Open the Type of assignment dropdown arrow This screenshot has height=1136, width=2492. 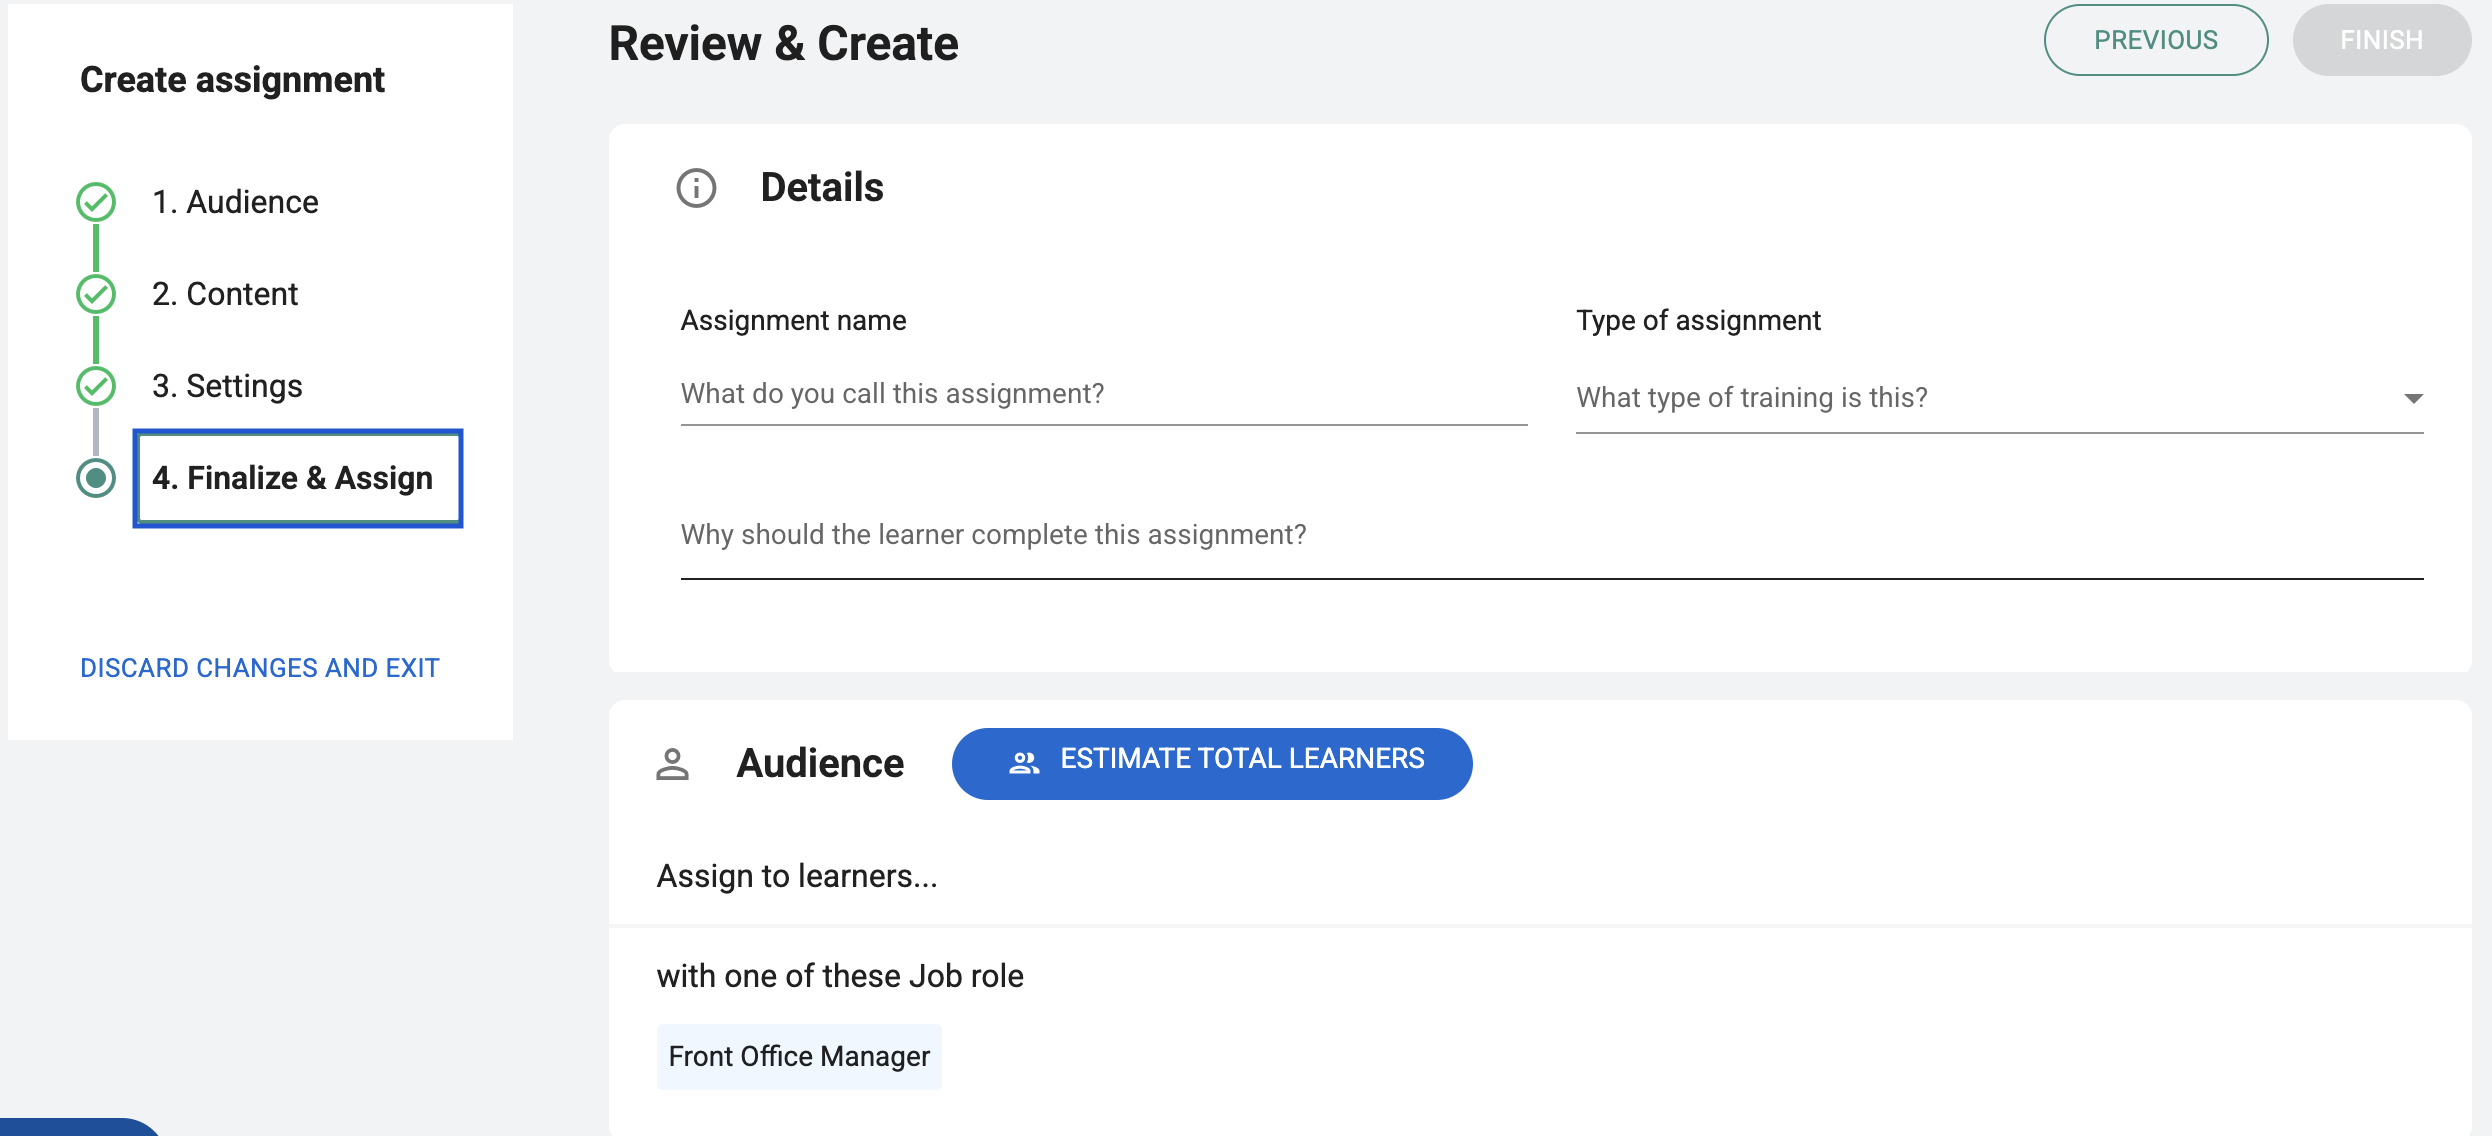(2413, 398)
